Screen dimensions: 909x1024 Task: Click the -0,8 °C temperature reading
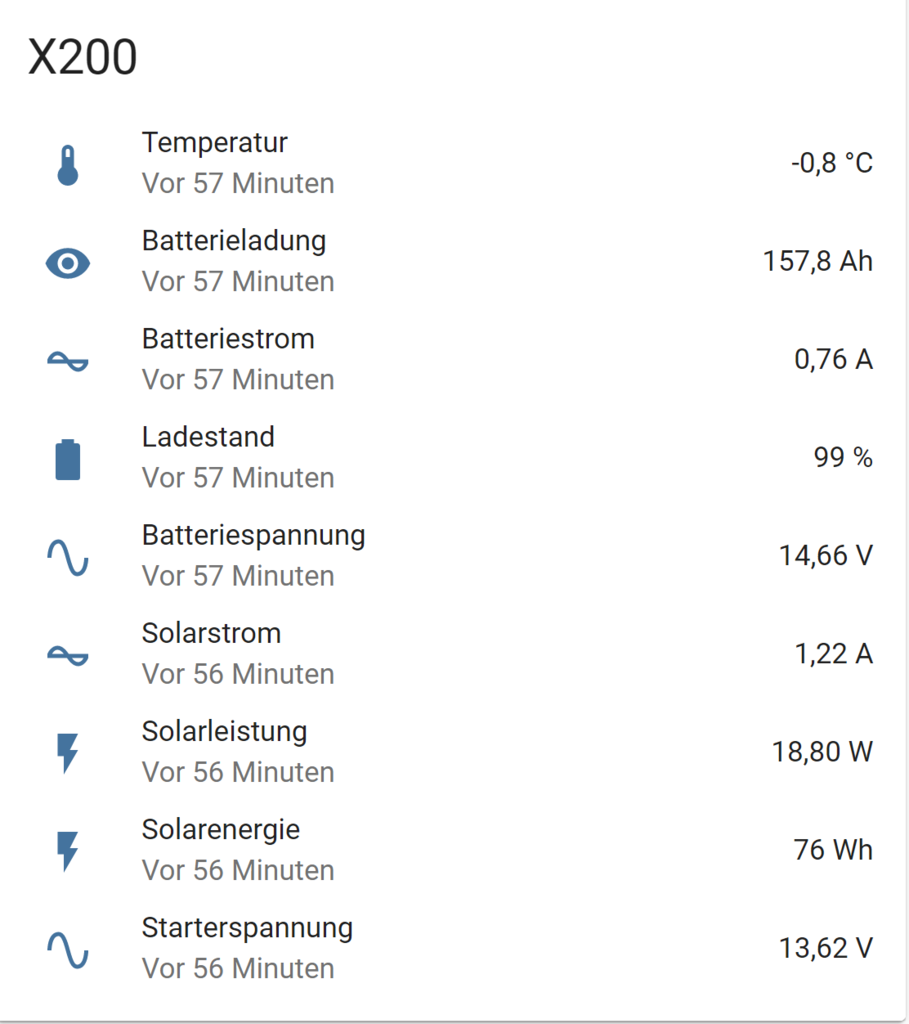(832, 163)
